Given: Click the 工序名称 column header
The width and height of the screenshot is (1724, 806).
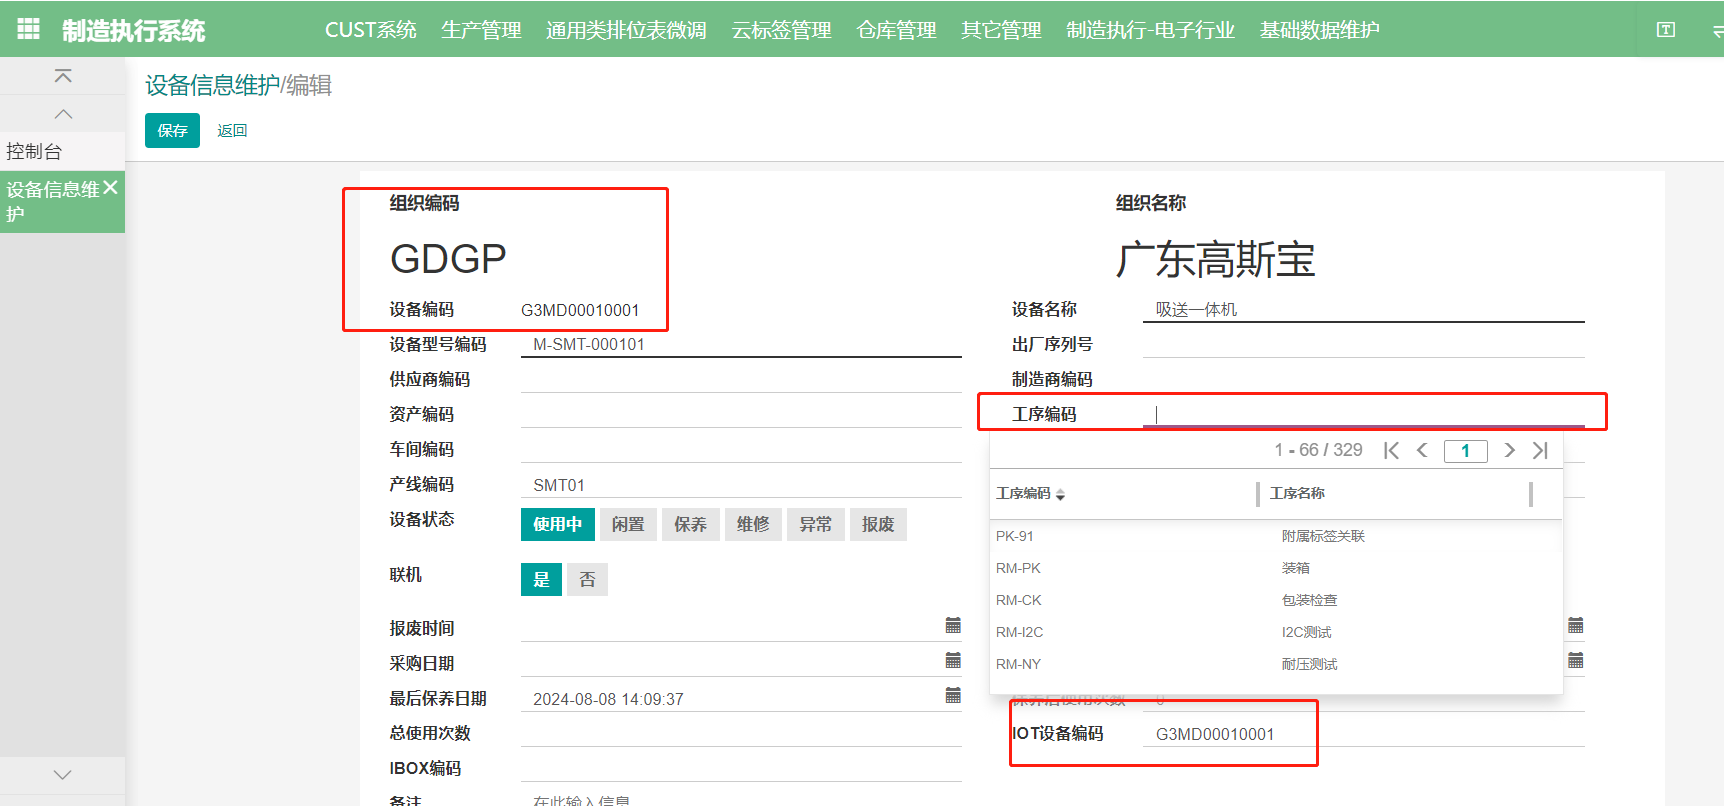Looking at the screenshot, I should [x=1297, y=493].
